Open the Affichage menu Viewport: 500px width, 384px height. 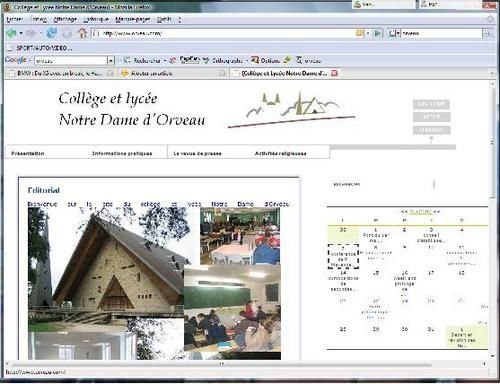(x=65, y=19)
